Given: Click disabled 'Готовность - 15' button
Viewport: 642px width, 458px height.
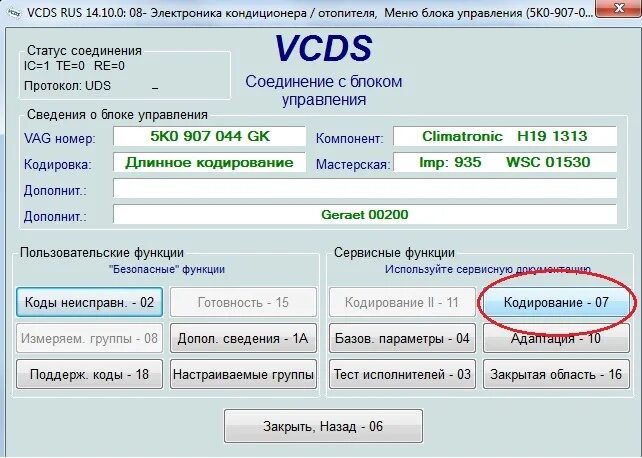Looking at the screenshot, I should point(243,302).
